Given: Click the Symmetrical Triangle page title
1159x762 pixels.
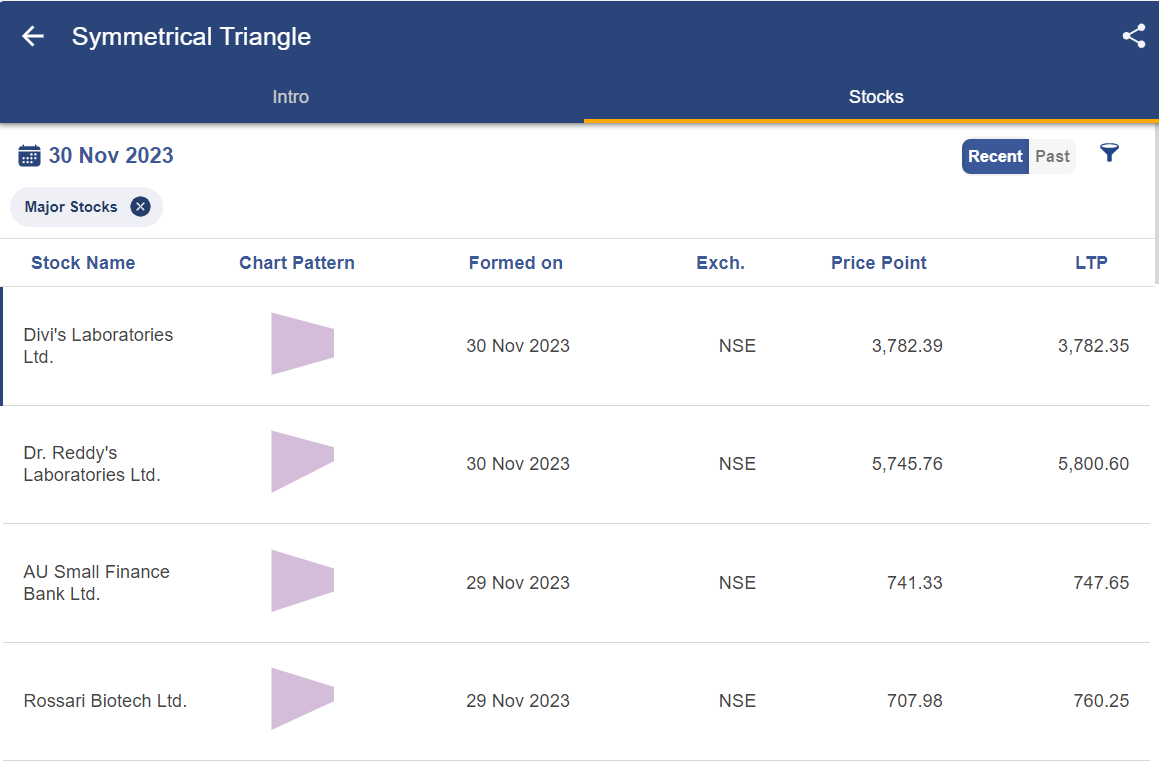Looking at the screenshot, I should tap(191, 37).
